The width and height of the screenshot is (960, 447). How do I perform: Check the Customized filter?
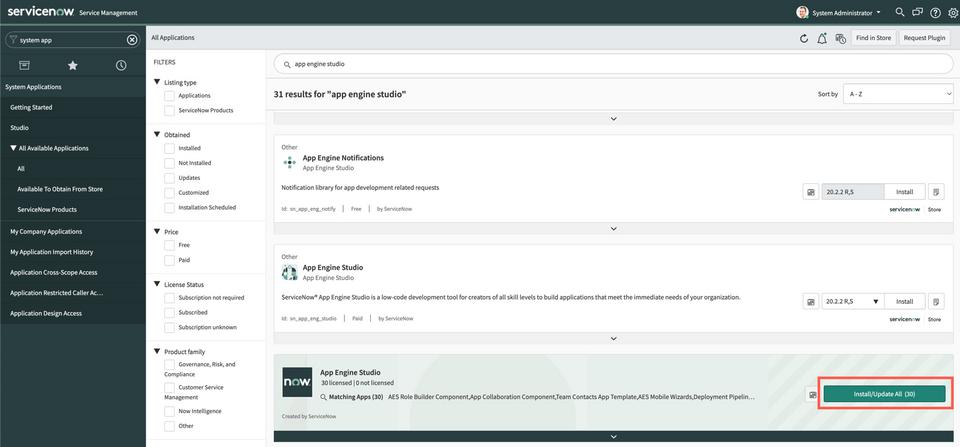pos(169,192)
